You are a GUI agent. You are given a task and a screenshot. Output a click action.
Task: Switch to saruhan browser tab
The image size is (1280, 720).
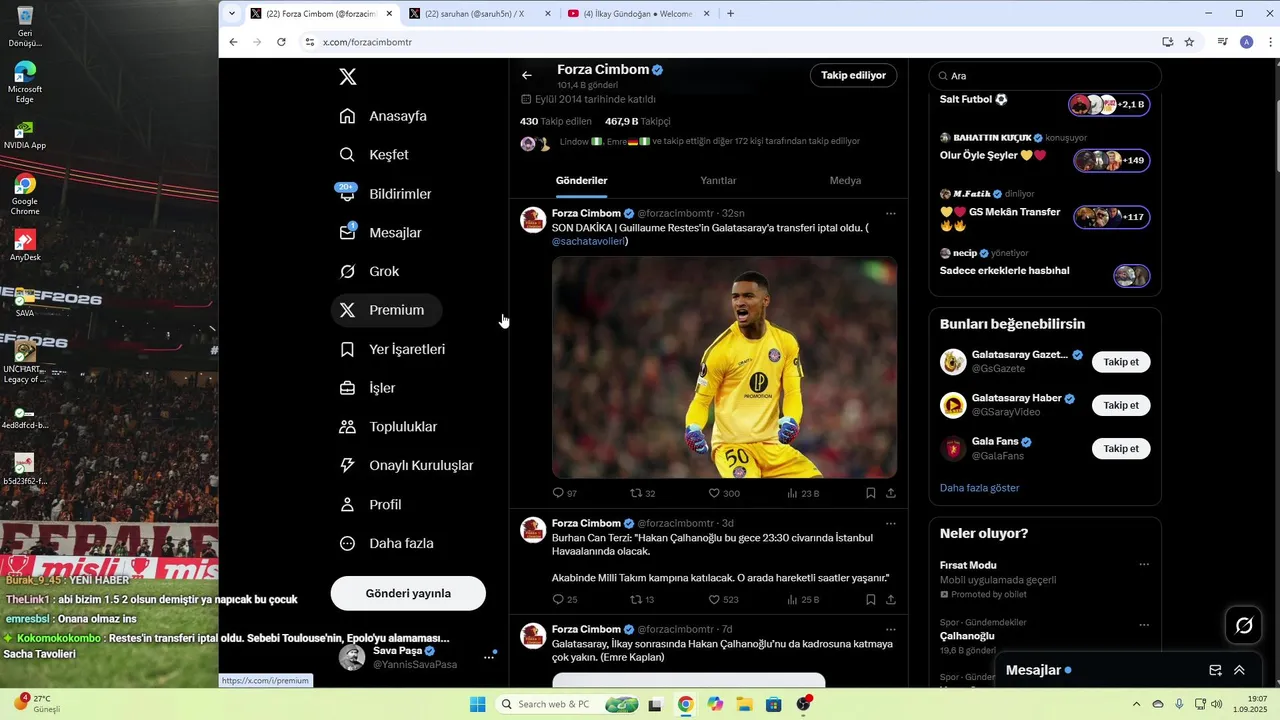(480, 14)
